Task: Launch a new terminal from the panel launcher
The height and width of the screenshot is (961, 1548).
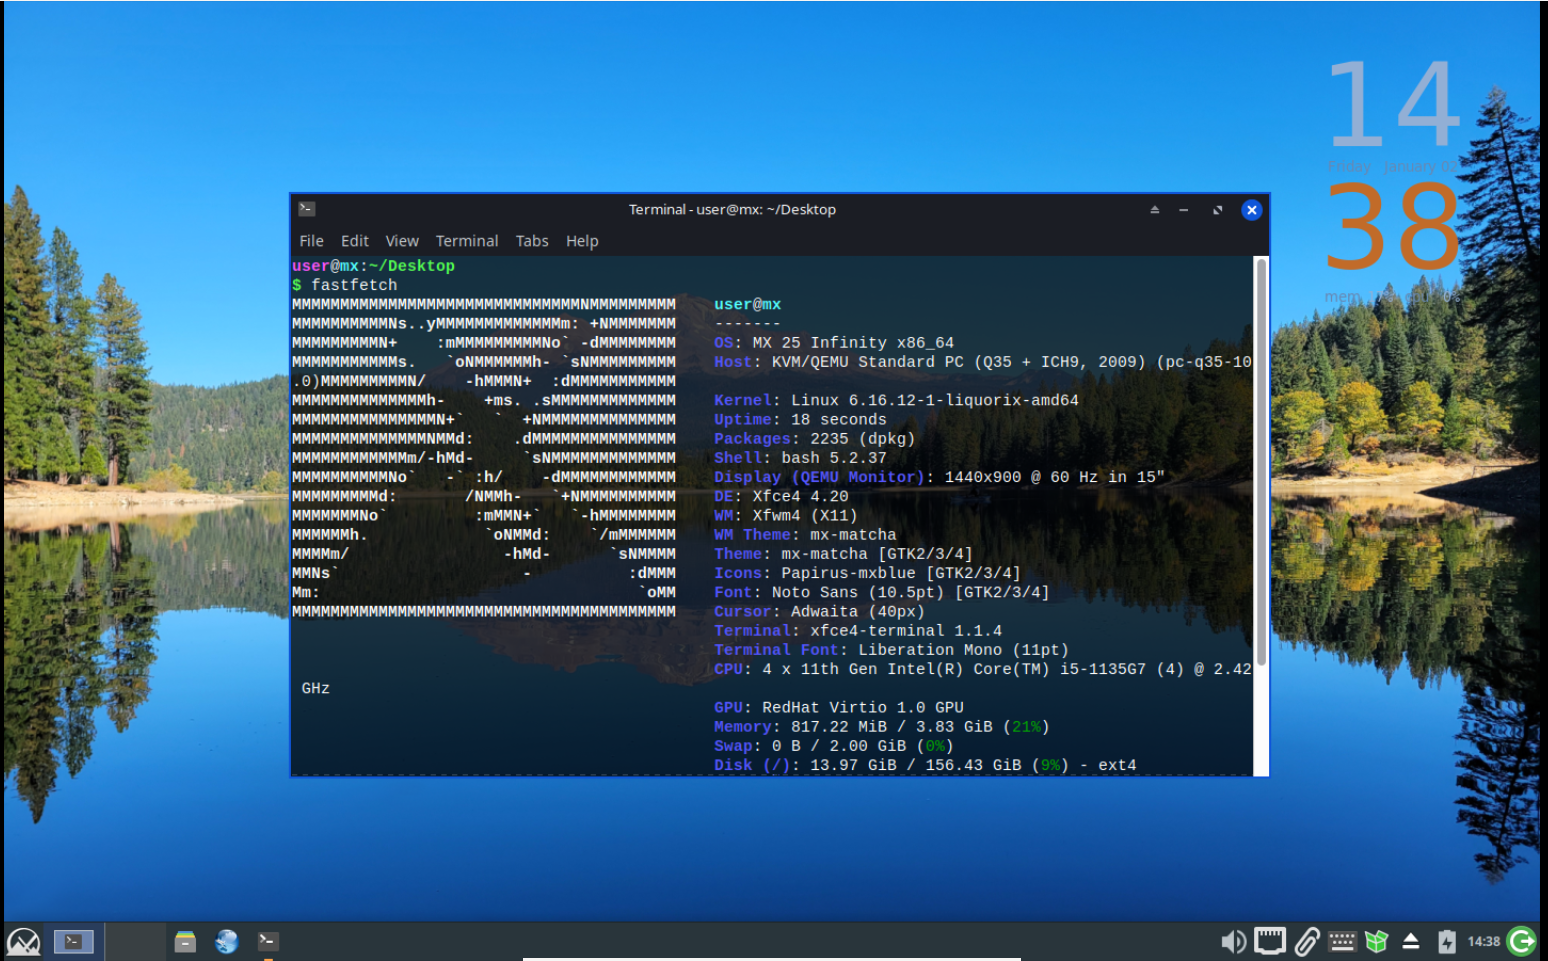Action: (x=268, y=941)
